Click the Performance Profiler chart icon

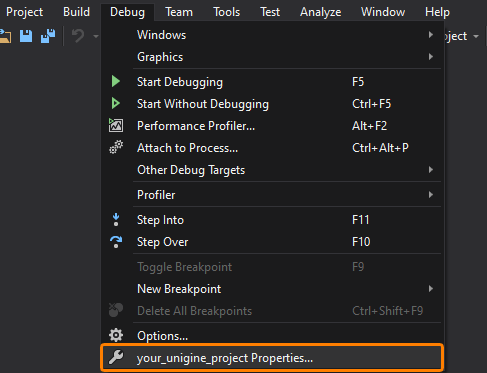click(116, 125)
